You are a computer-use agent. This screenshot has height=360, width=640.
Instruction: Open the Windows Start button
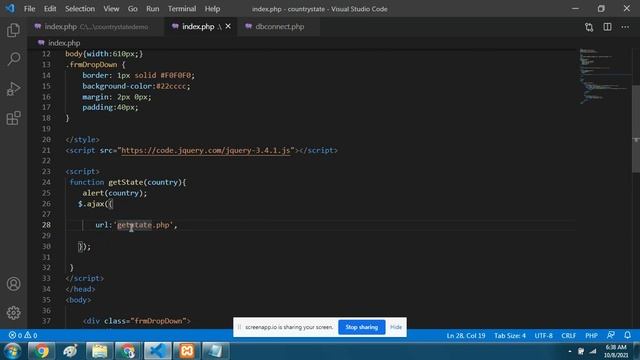click(12, 351)
